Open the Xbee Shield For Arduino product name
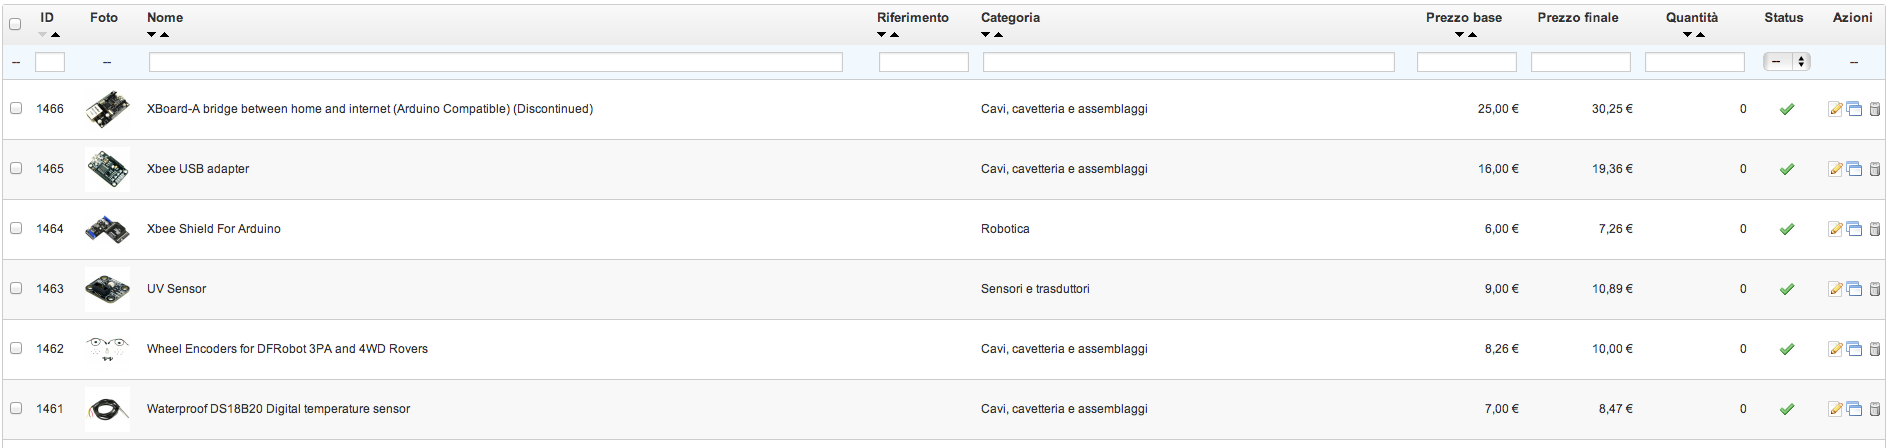This screenshot has width=1895, height=448. 214,229
